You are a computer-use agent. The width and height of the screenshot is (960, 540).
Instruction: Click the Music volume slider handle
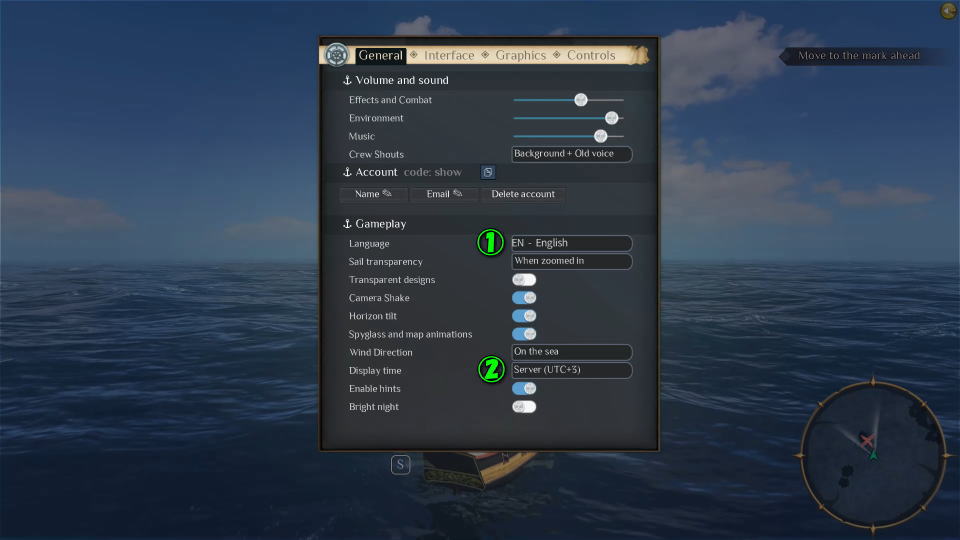tap(600, 136)
